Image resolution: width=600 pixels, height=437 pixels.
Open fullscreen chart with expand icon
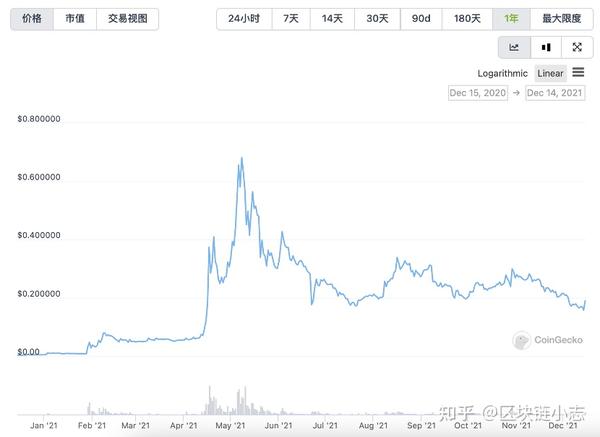pyautogui.click(x=577, y=47)
